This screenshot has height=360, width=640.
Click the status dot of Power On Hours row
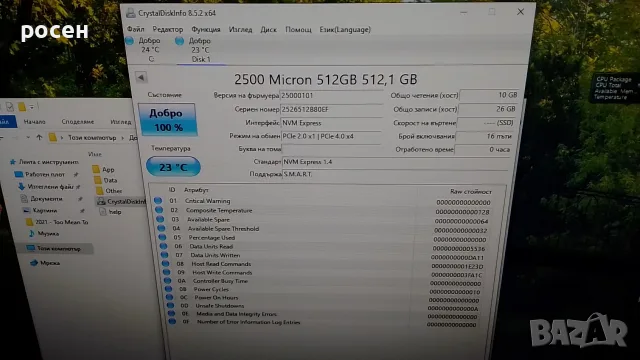[169, 298]
